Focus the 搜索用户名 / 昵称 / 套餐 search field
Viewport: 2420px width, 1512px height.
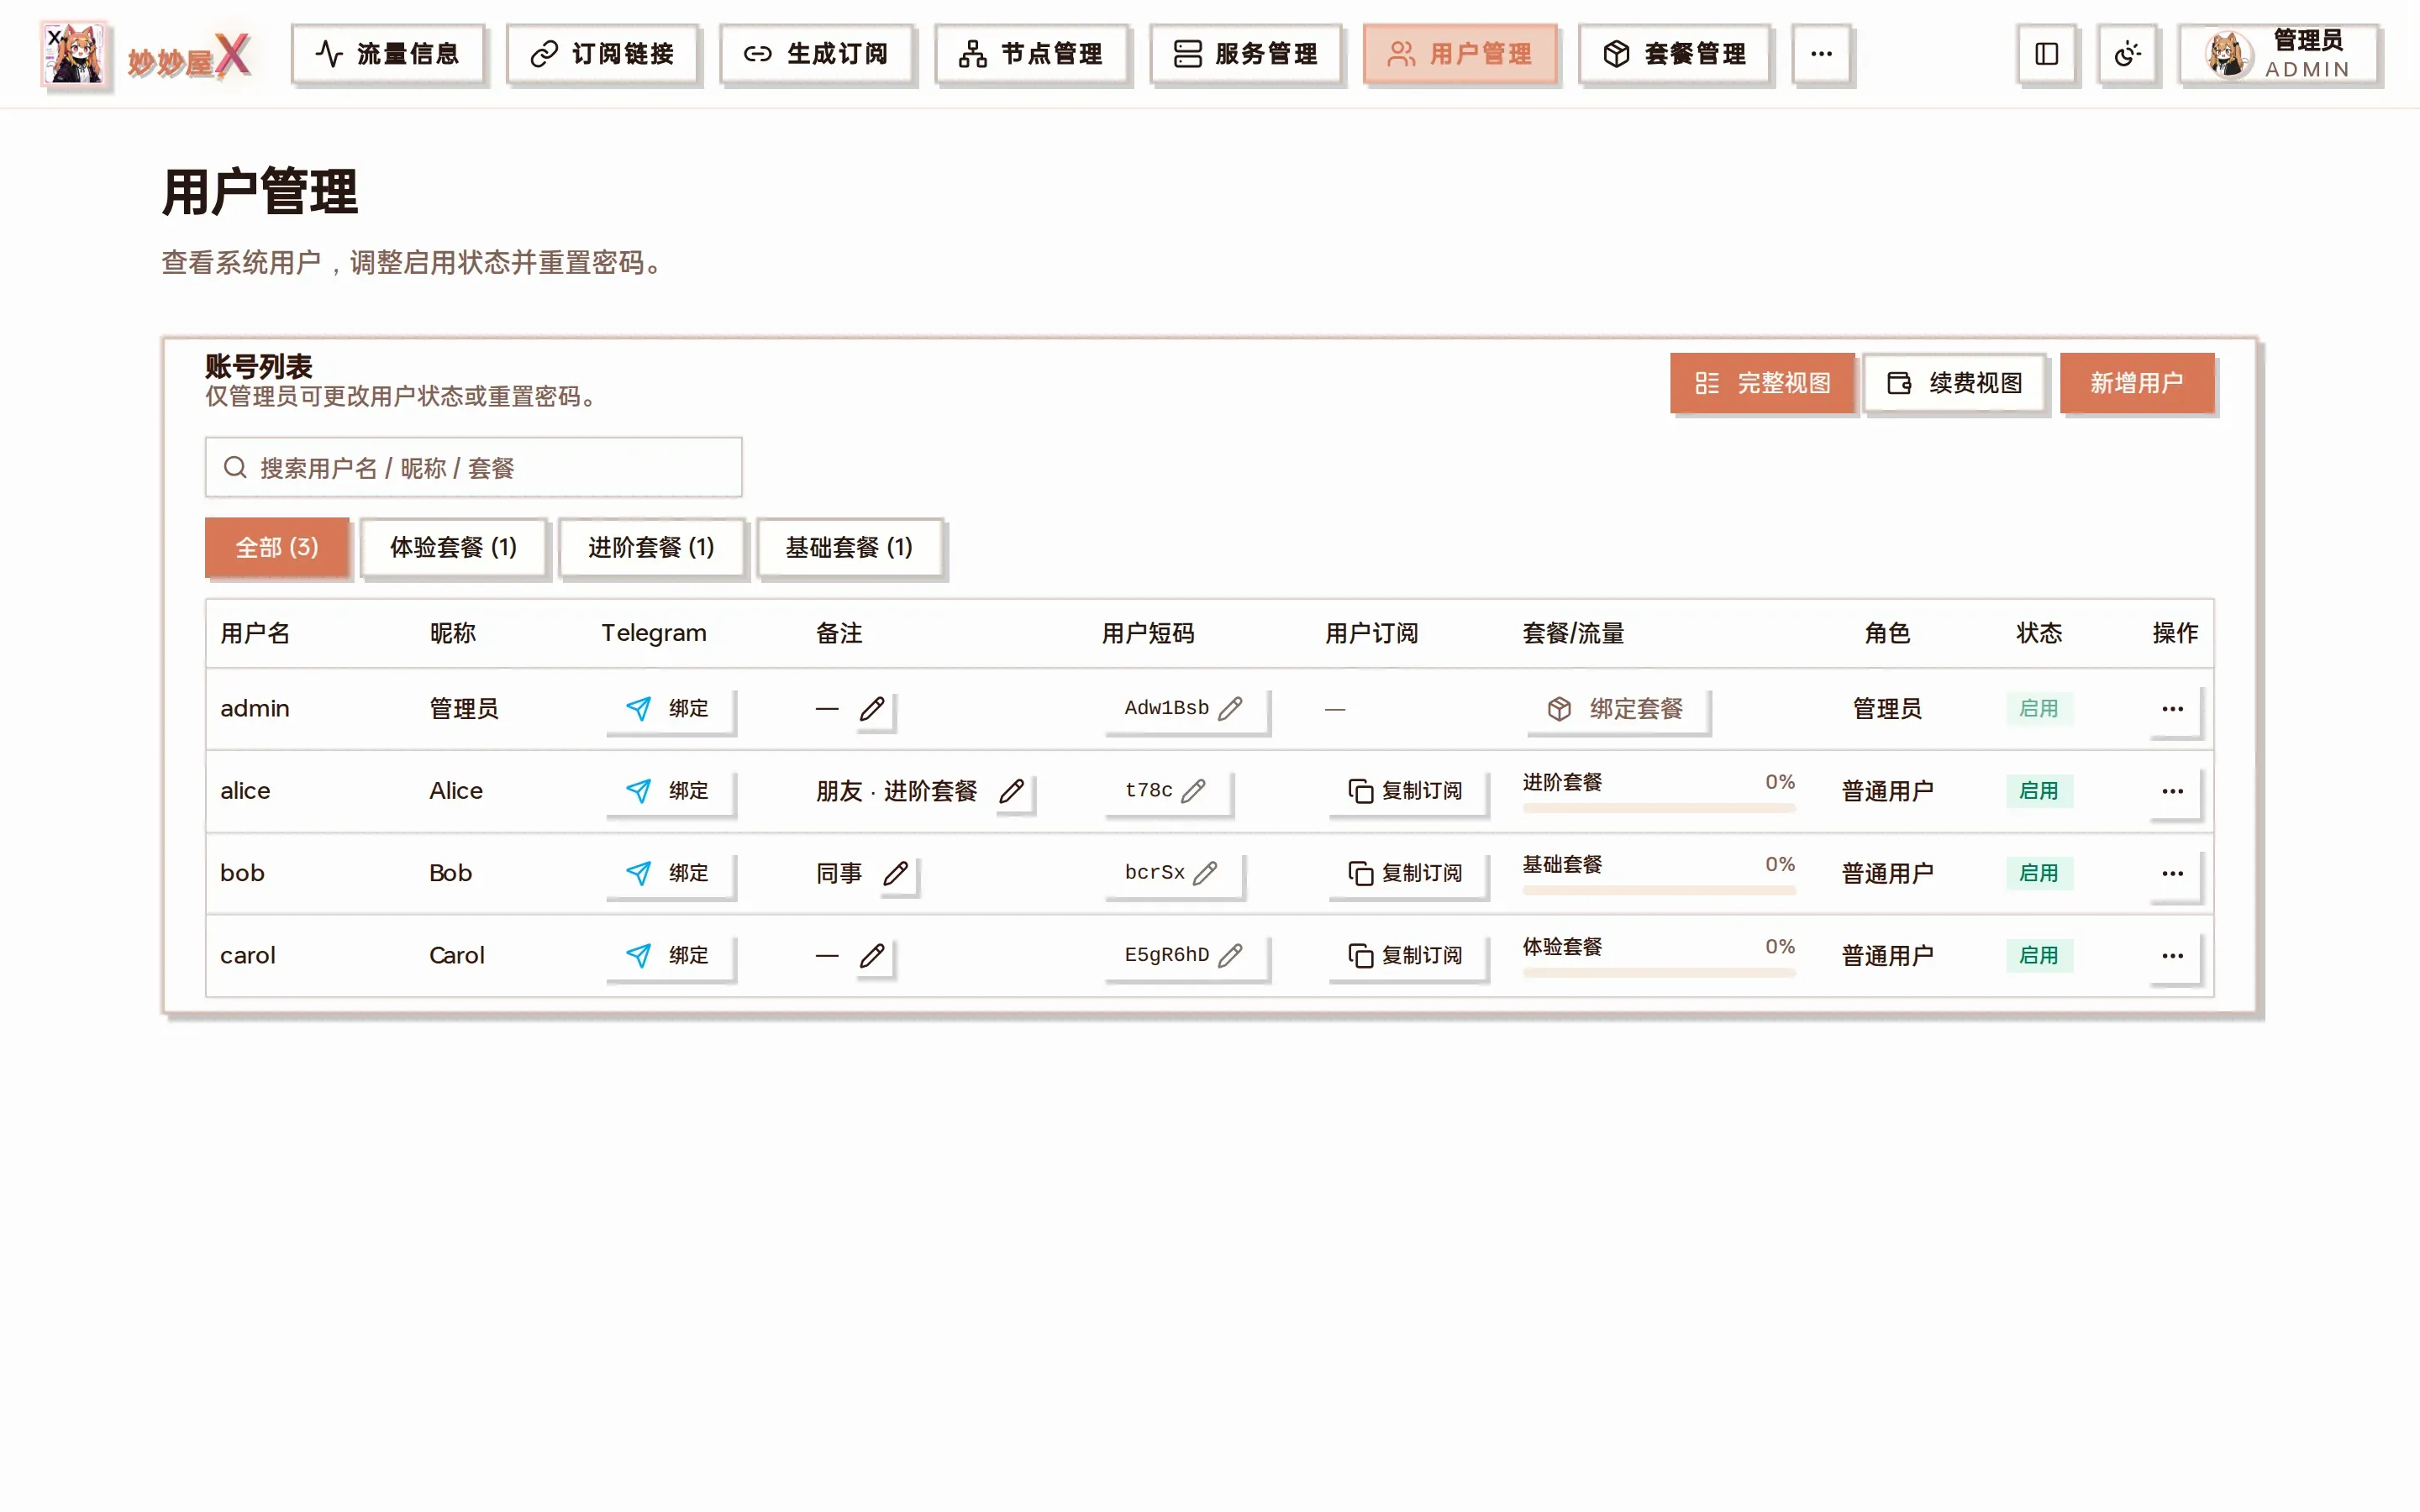473,468
